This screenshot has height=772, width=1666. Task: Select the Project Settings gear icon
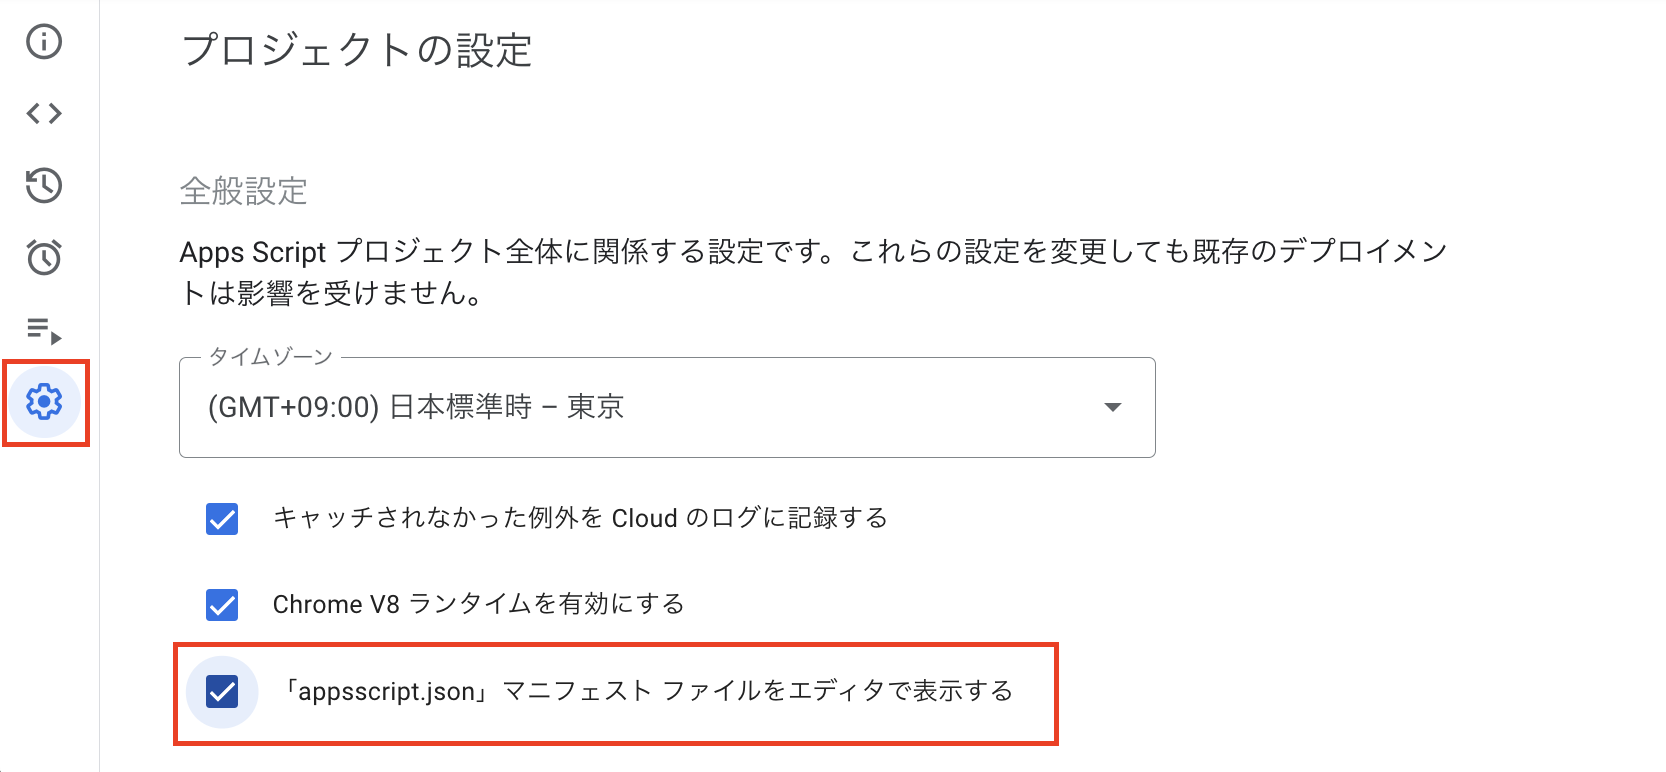pos(44,402)
